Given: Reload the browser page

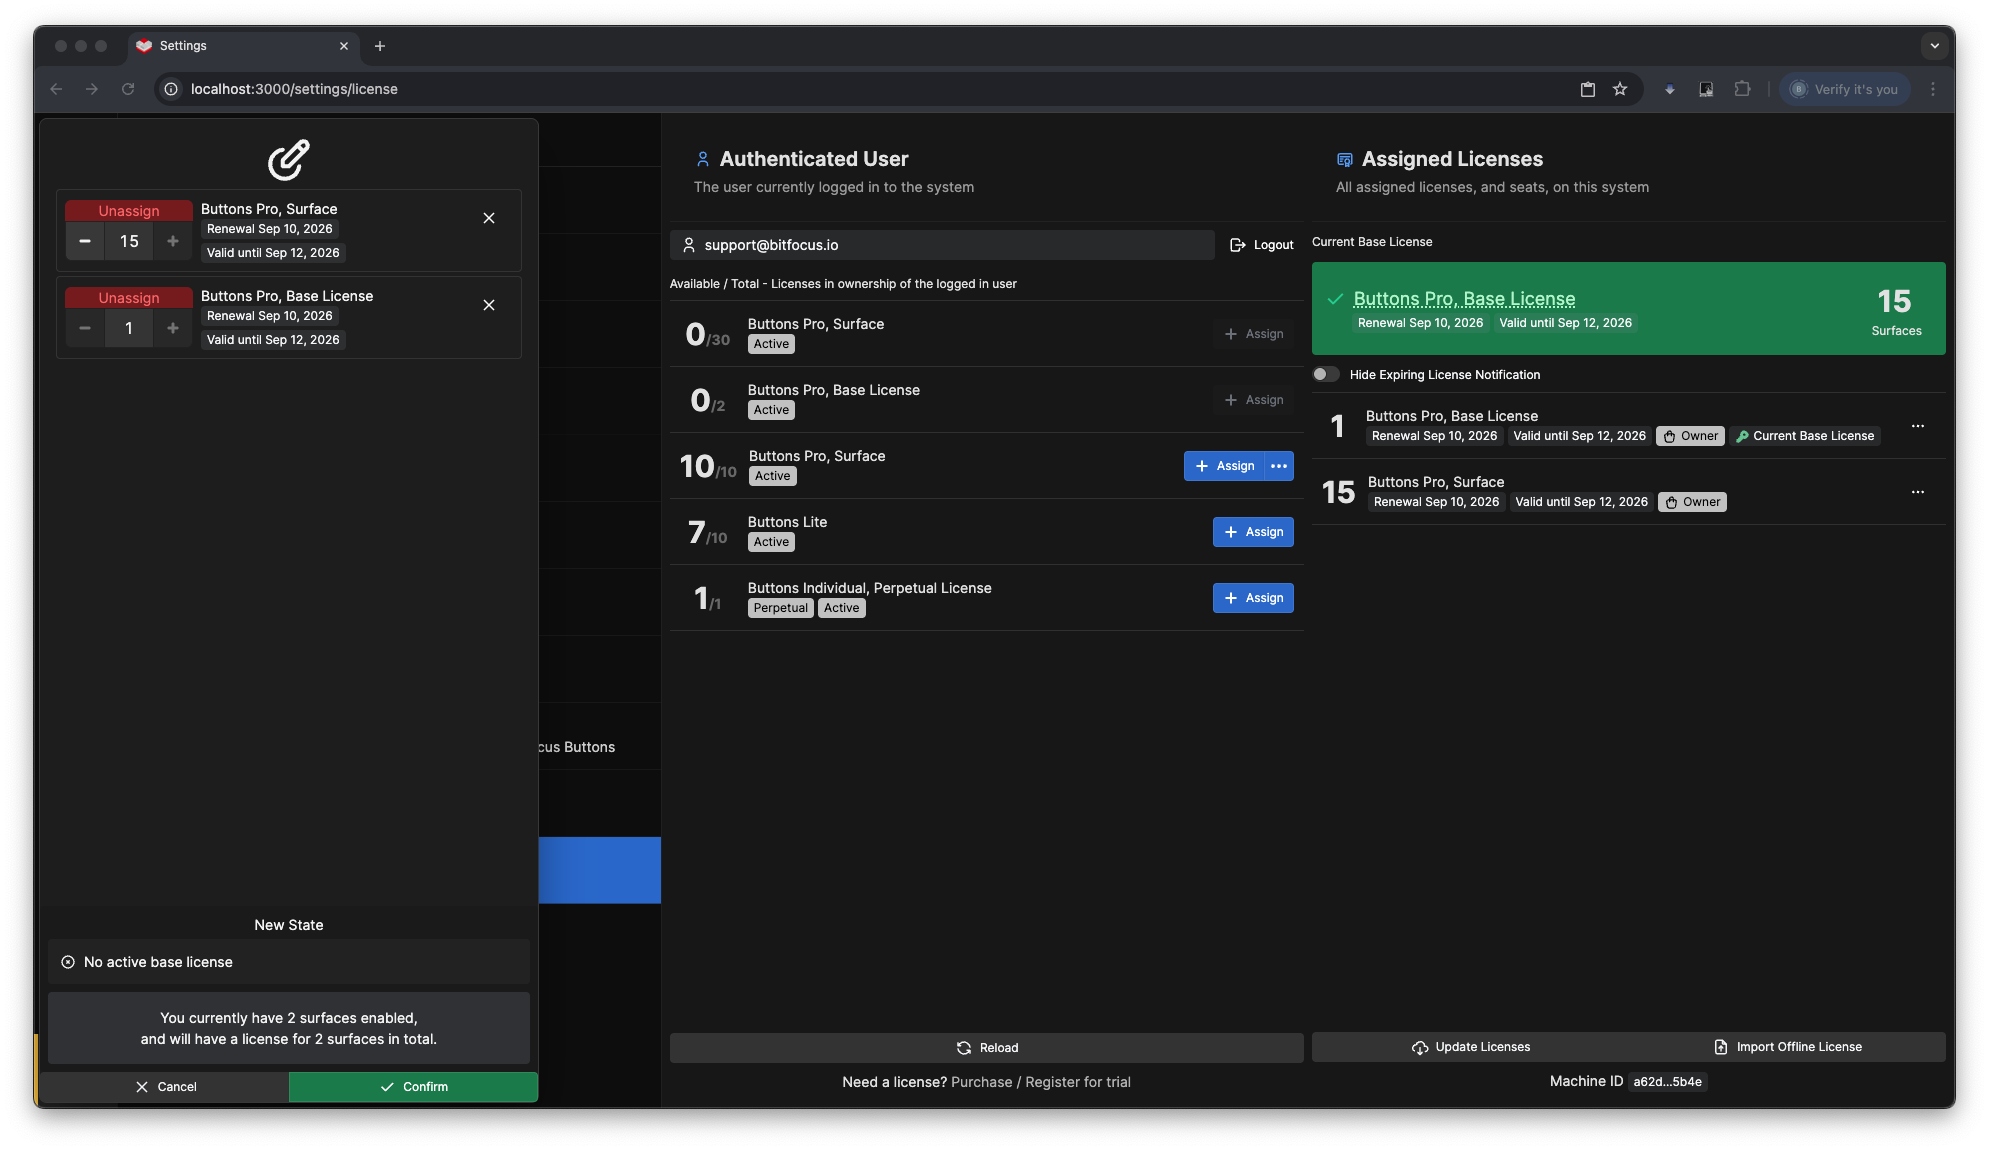Looking at the screenshot, I should (x=128, y=89).
